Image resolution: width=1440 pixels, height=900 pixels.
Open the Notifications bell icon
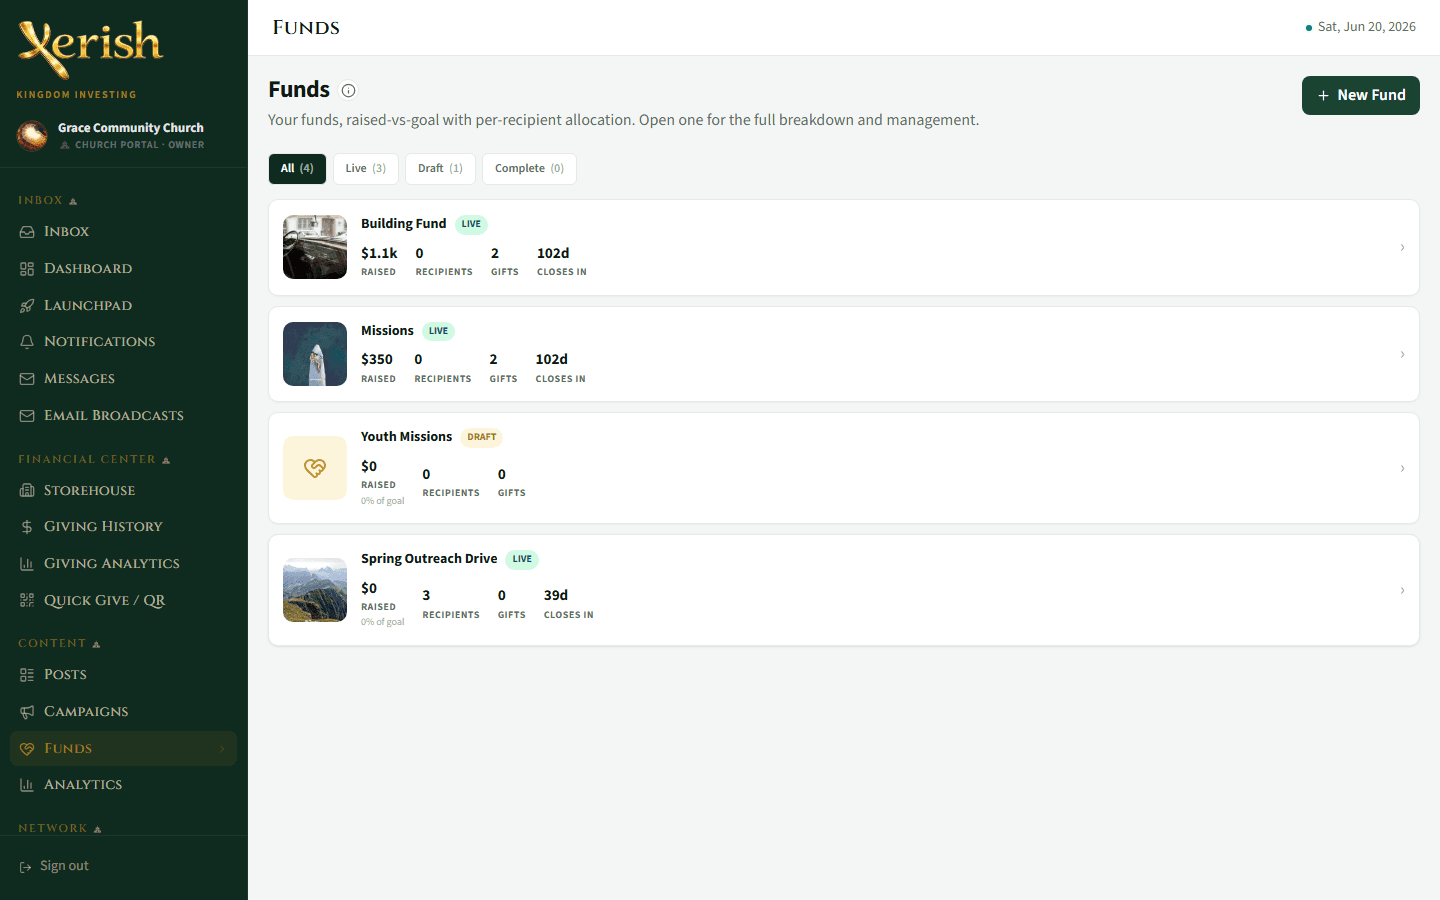coord(27,342)
